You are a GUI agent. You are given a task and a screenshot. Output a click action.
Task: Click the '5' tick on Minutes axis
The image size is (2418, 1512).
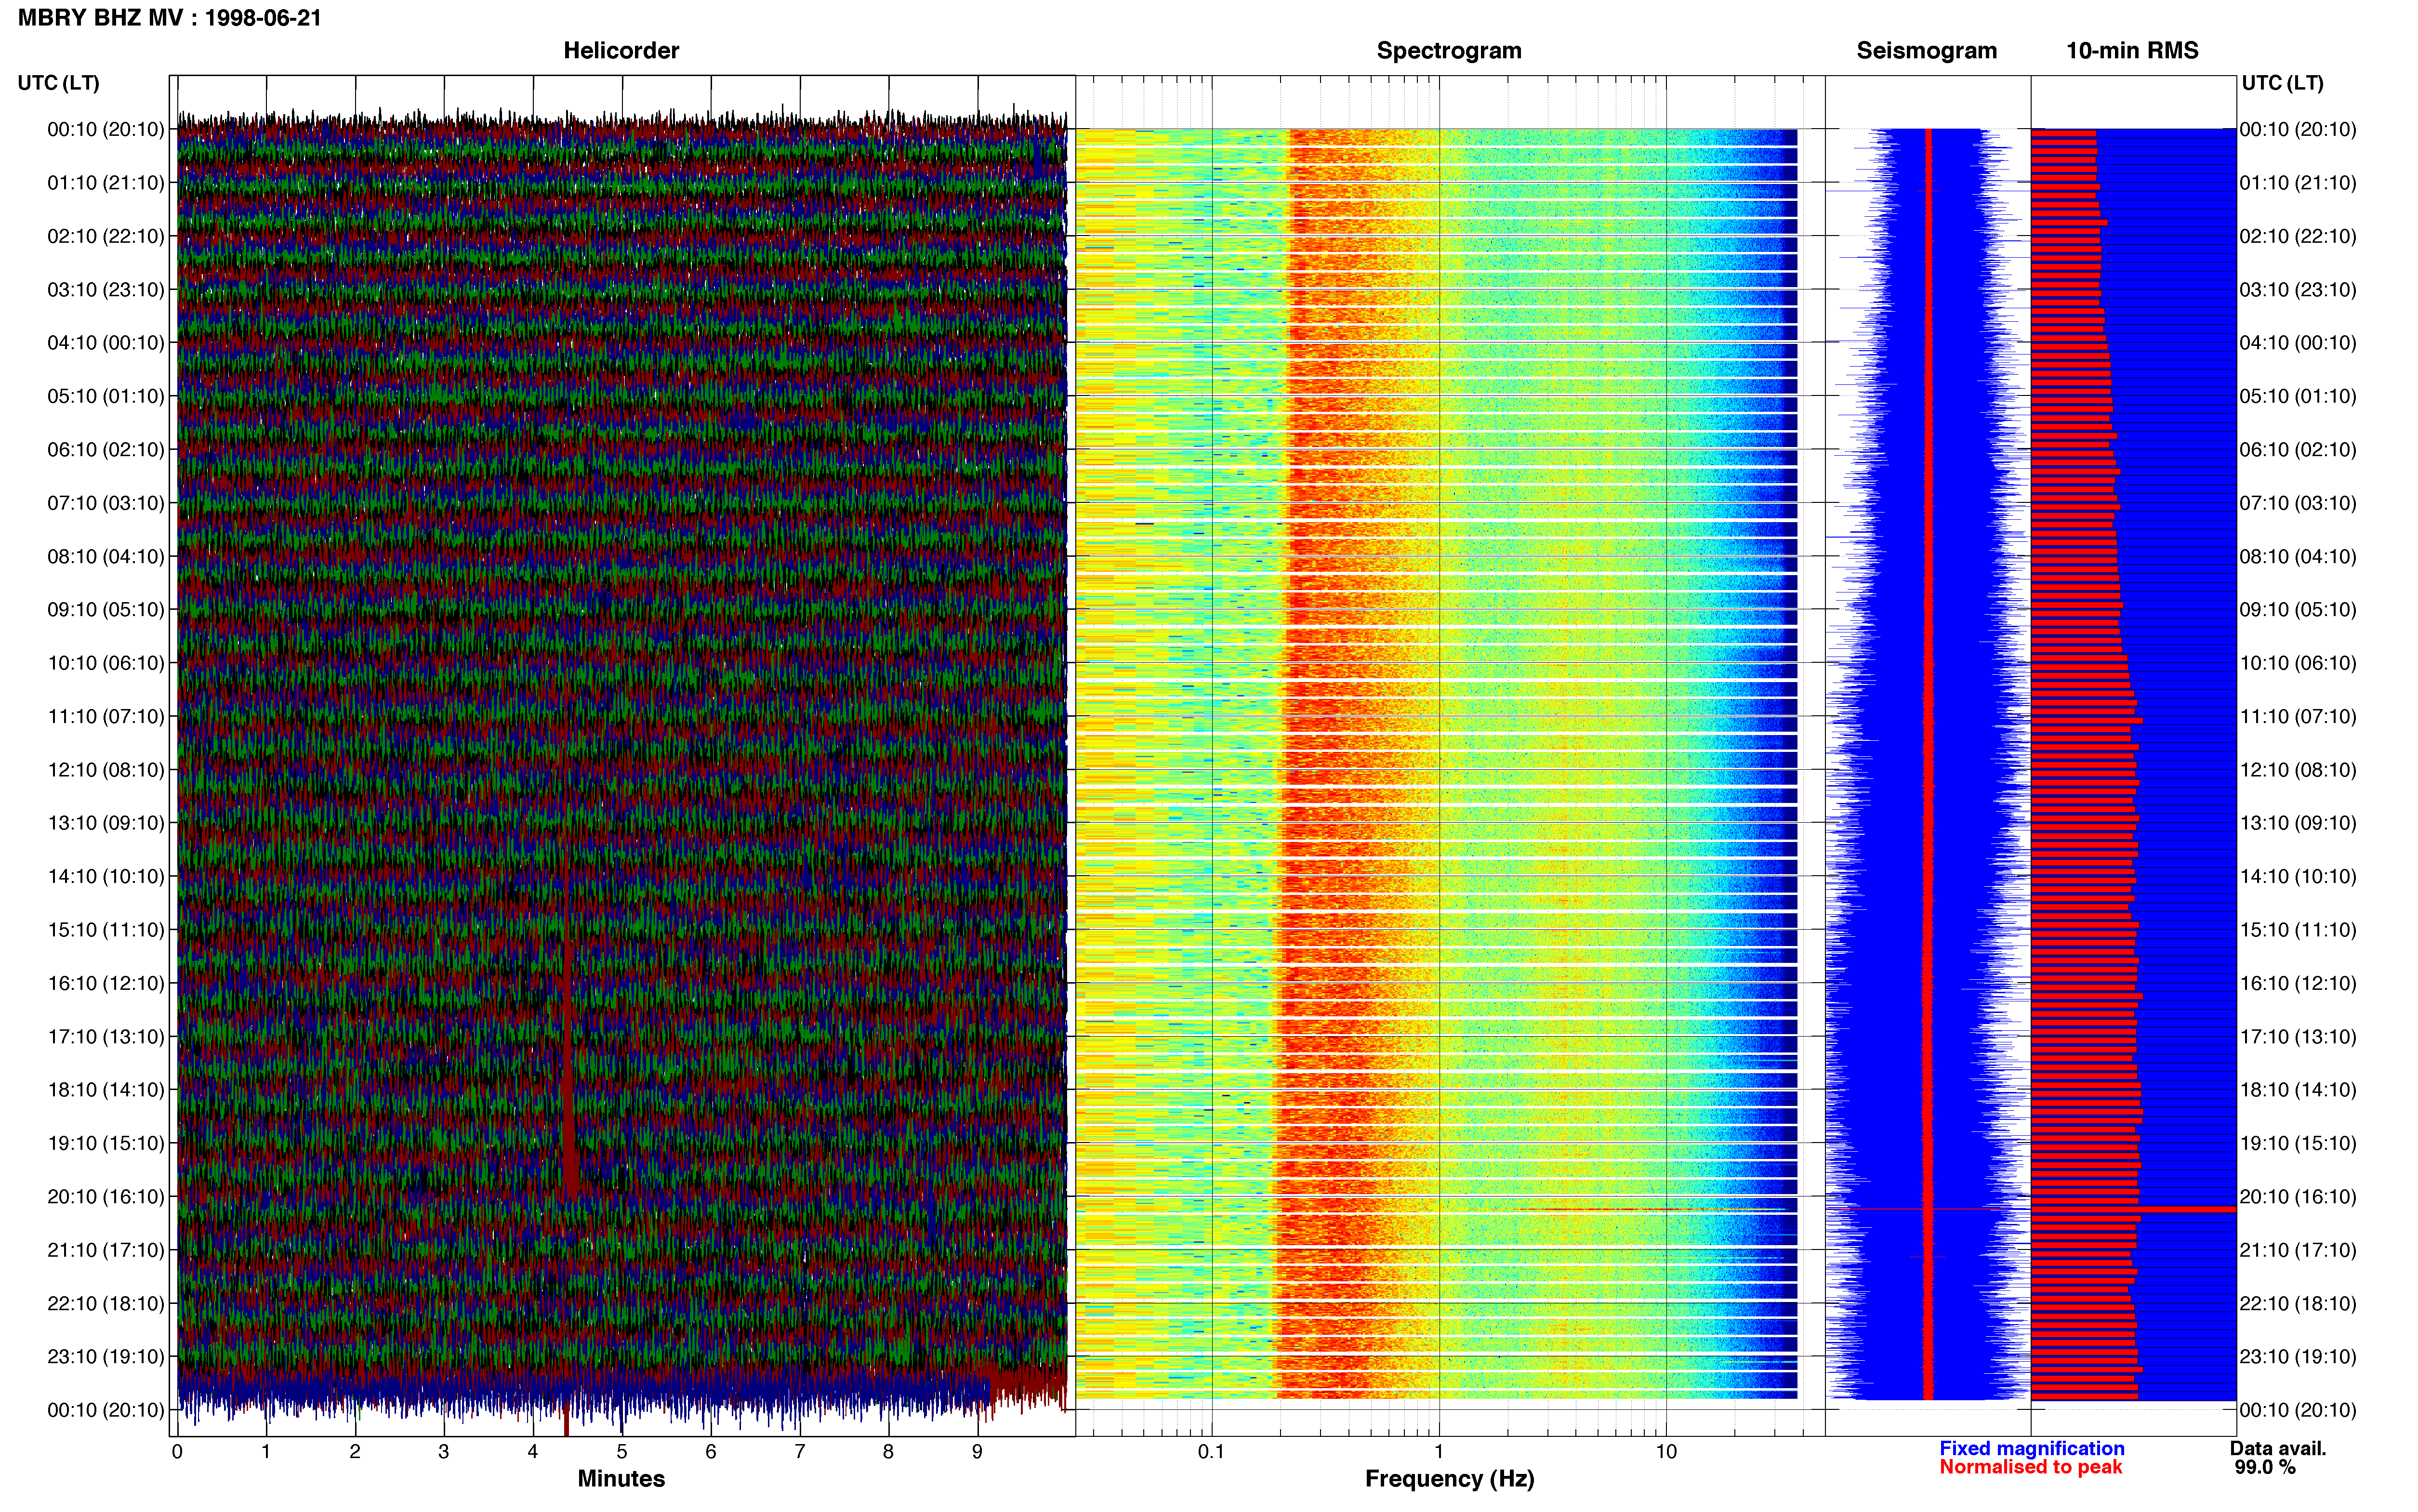[x=622, y=1452]
